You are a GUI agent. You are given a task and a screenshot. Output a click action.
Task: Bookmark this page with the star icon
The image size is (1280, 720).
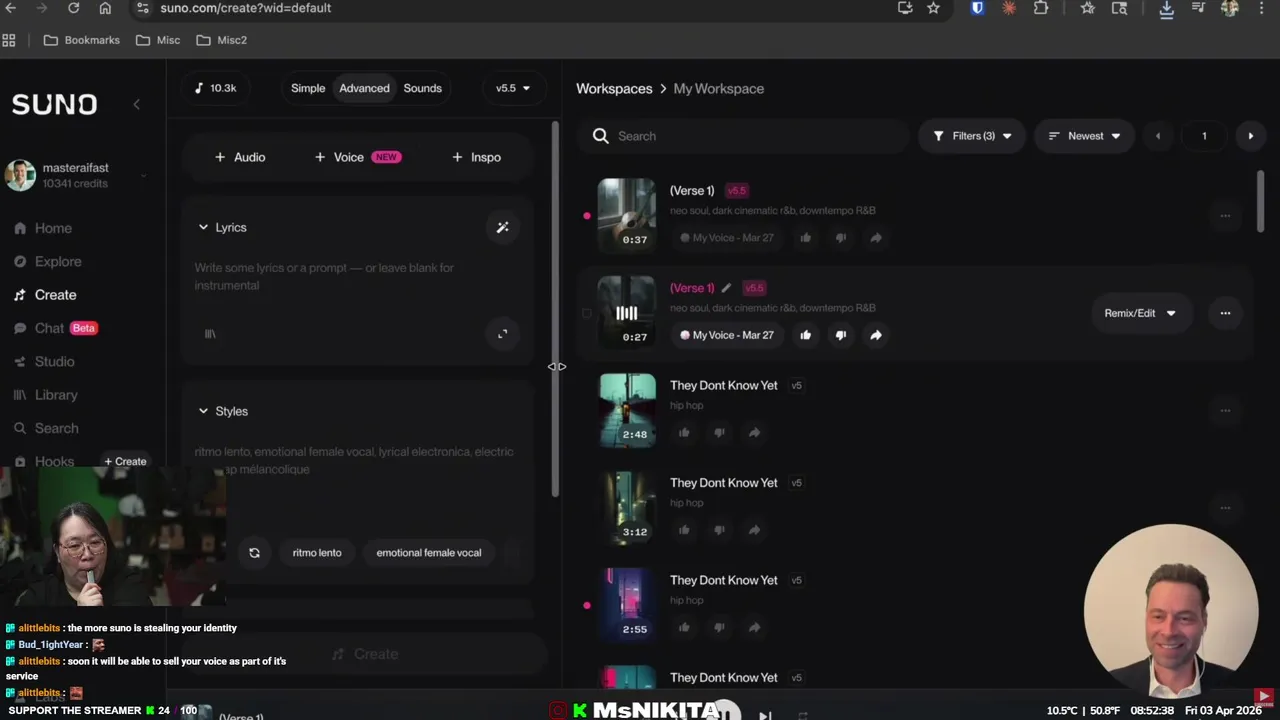point(933,8)
